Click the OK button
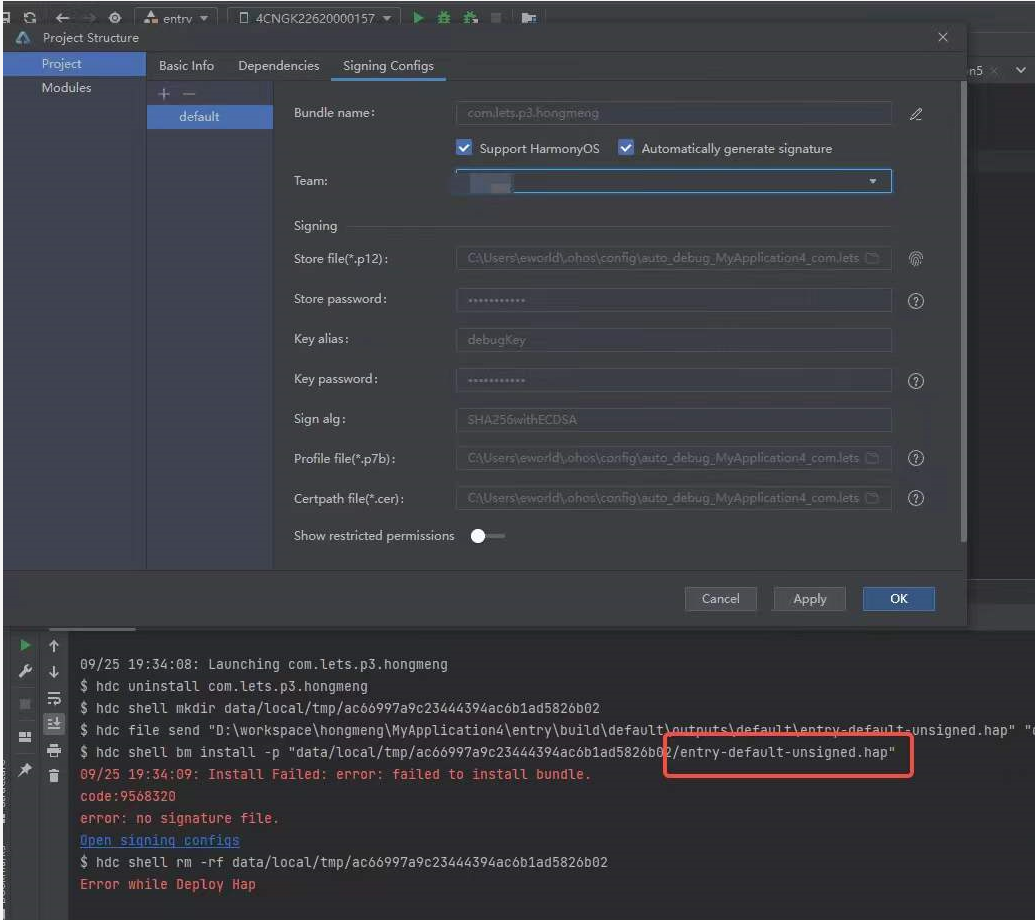Viewport: 1035px width, 920px height. [898, 599]
